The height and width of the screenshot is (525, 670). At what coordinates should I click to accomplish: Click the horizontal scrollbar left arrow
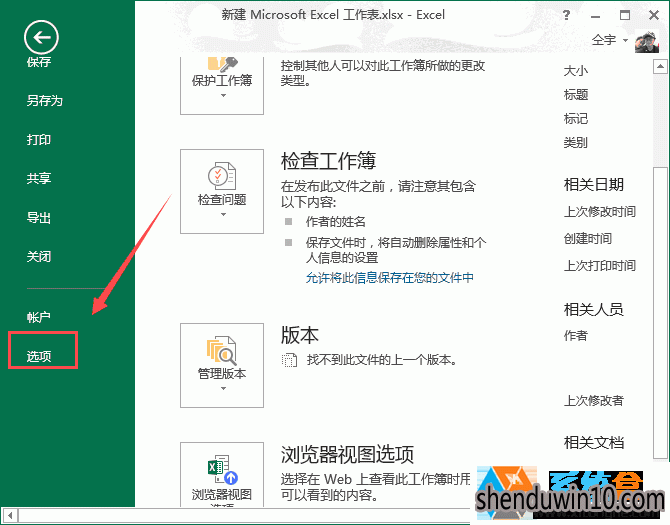[11, 515]
